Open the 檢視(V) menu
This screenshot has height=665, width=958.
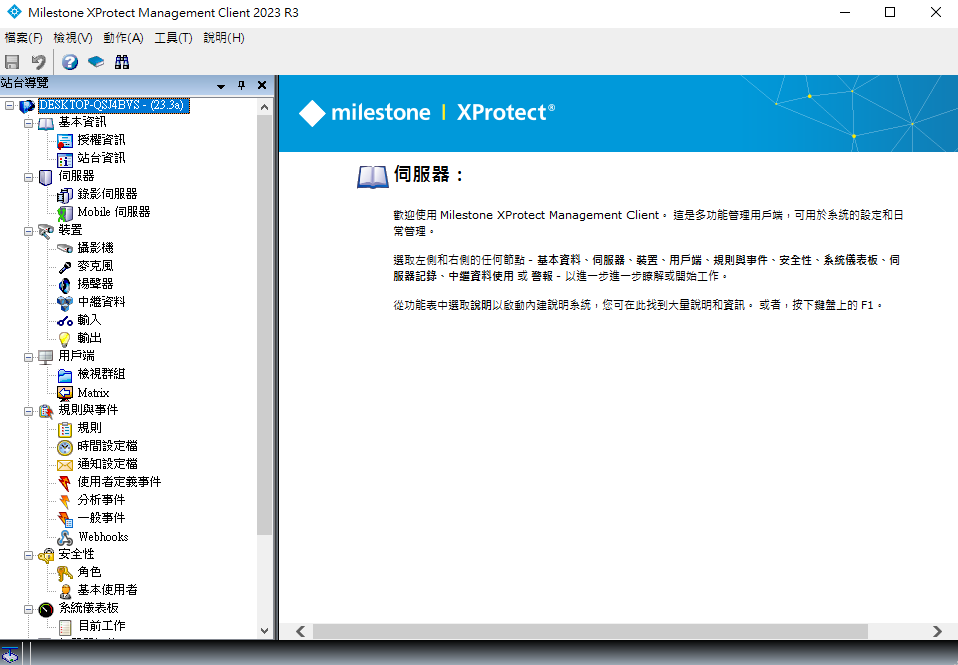coord(73,38)
